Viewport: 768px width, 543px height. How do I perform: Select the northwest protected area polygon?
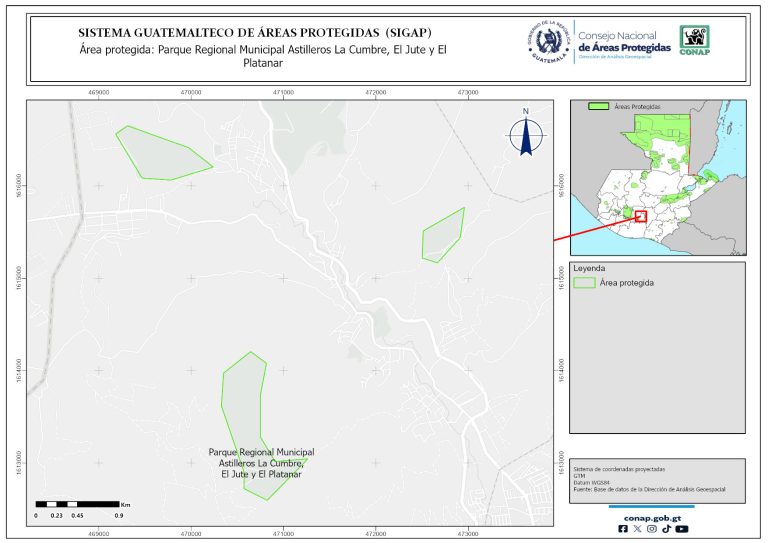click(x=160, y=154)
